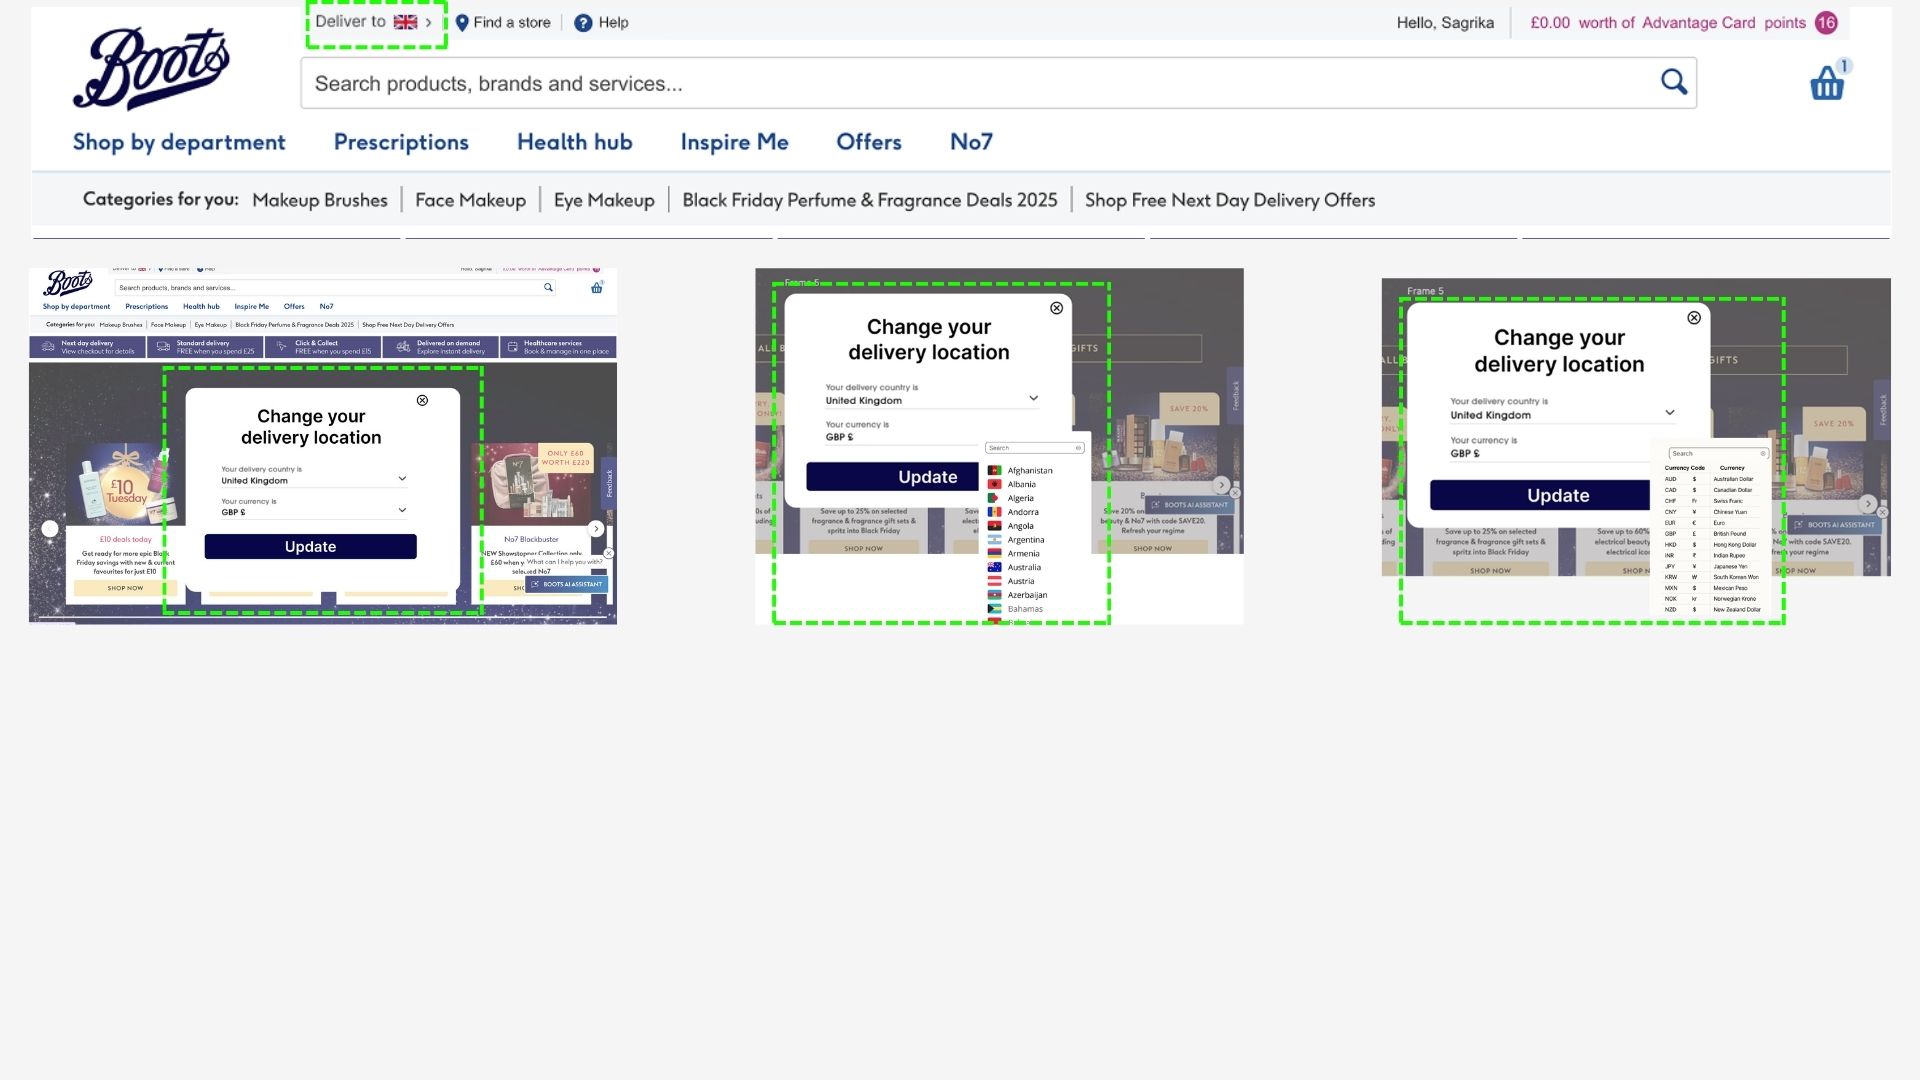Open the Prescriptions menu
Screen dimensions: 1920x1080
401,142
